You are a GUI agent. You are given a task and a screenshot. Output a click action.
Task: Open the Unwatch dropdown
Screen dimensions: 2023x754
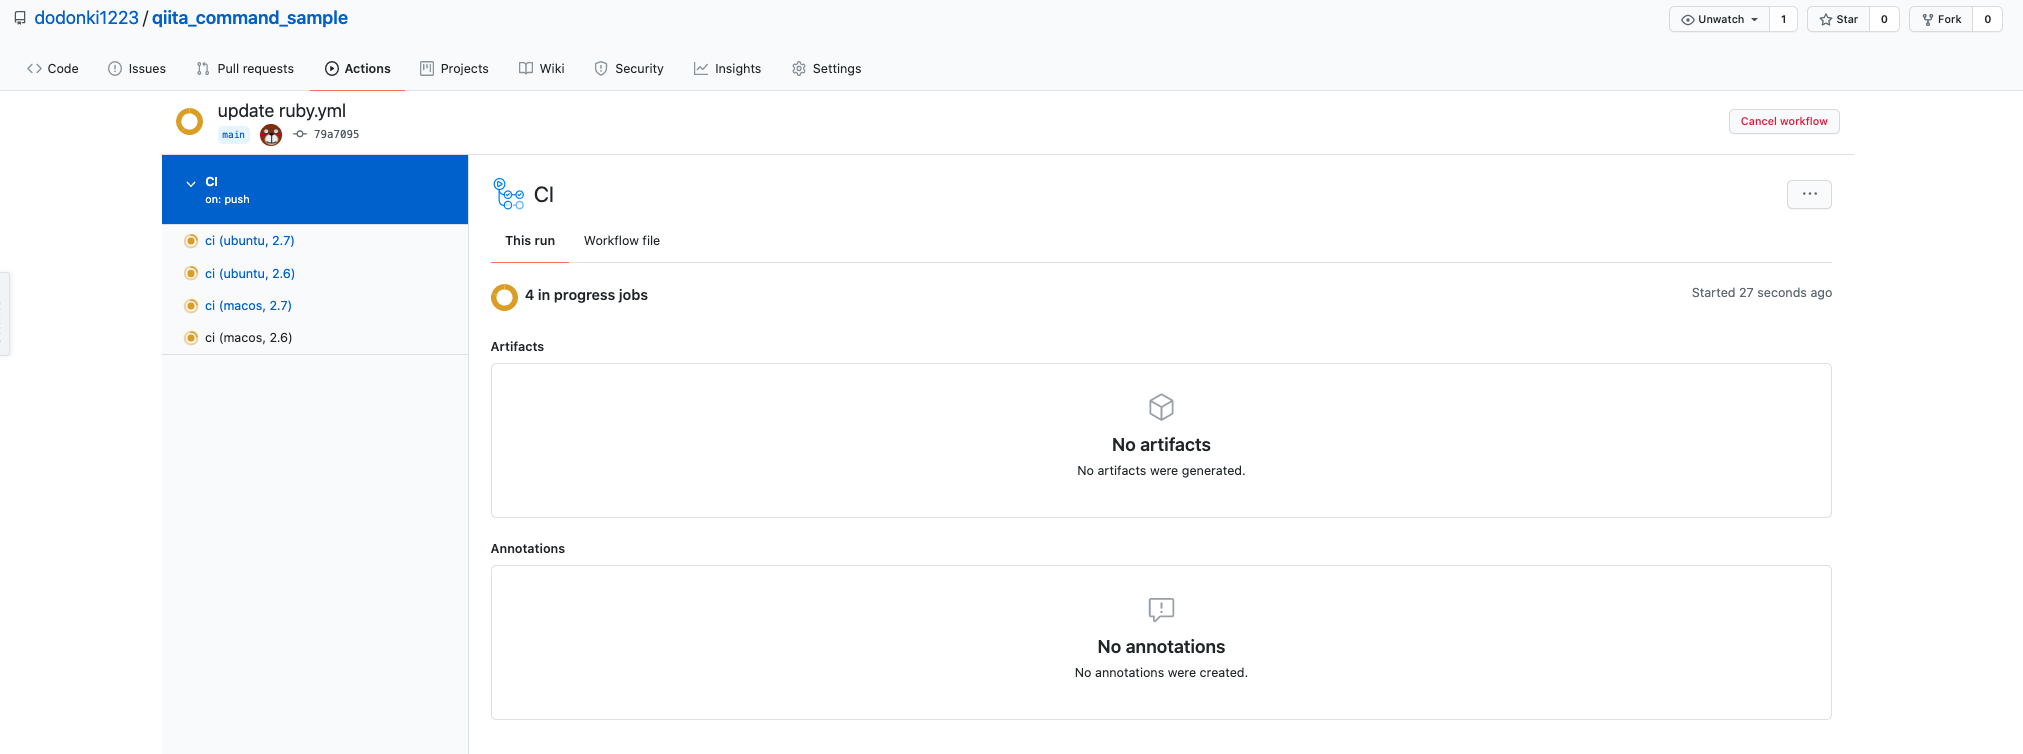point(1719,19)
